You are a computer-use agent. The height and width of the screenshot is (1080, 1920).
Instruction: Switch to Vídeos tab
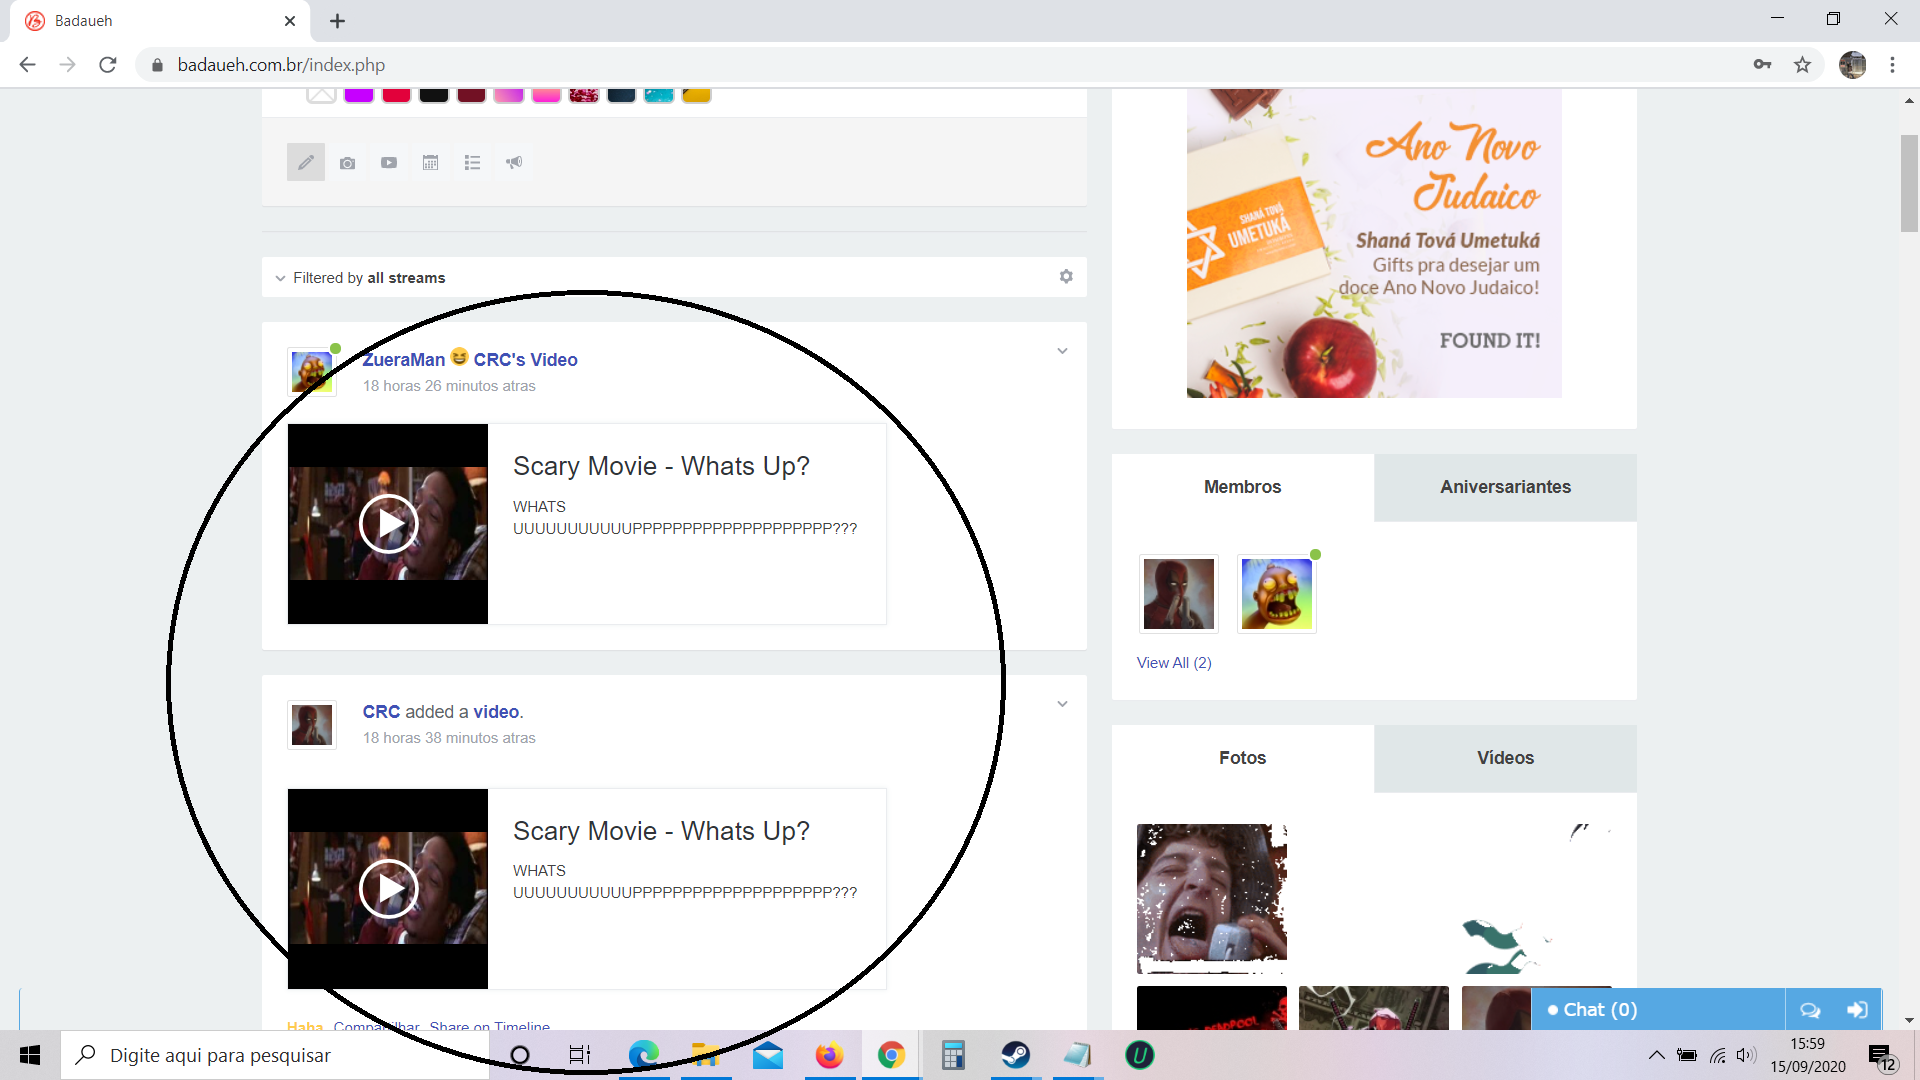[x=1505, y=758]
